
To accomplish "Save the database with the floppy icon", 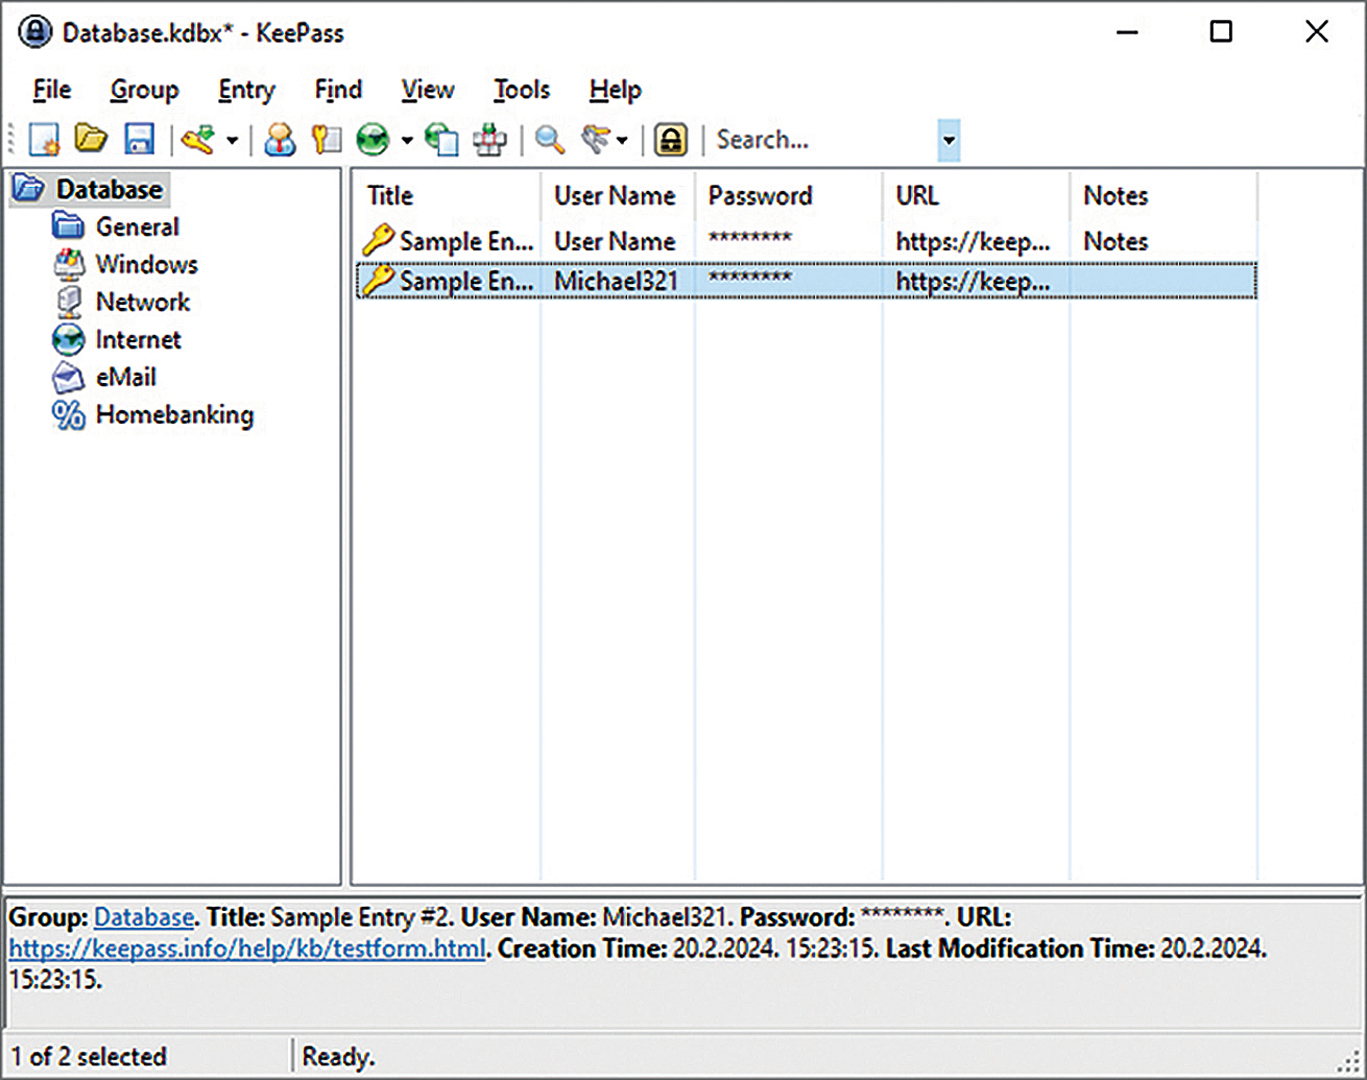I will click(139, 139).
